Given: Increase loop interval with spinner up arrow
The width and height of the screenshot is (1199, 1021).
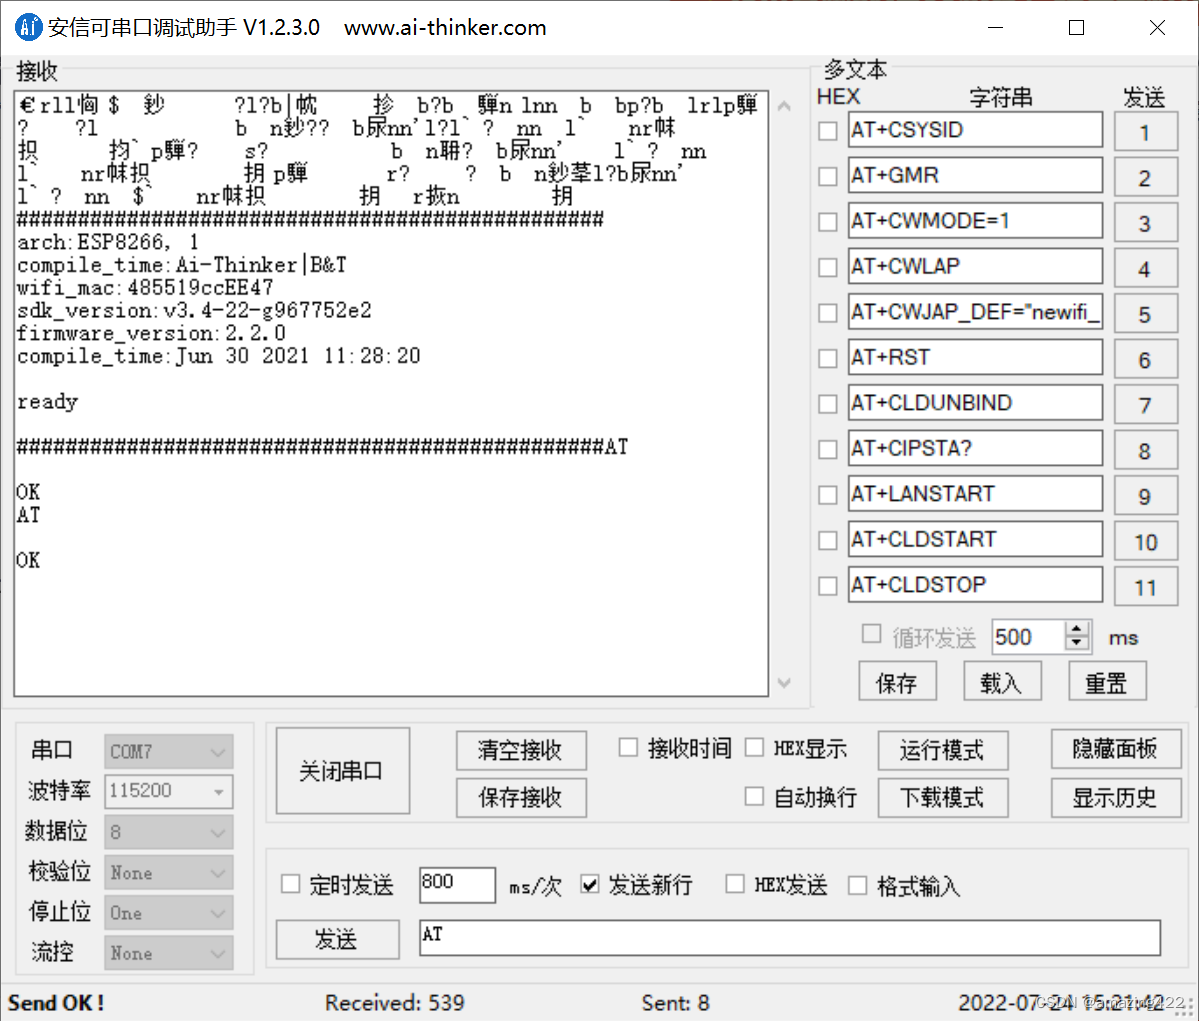Looking at the screenshot, I should click(1077, 629).
